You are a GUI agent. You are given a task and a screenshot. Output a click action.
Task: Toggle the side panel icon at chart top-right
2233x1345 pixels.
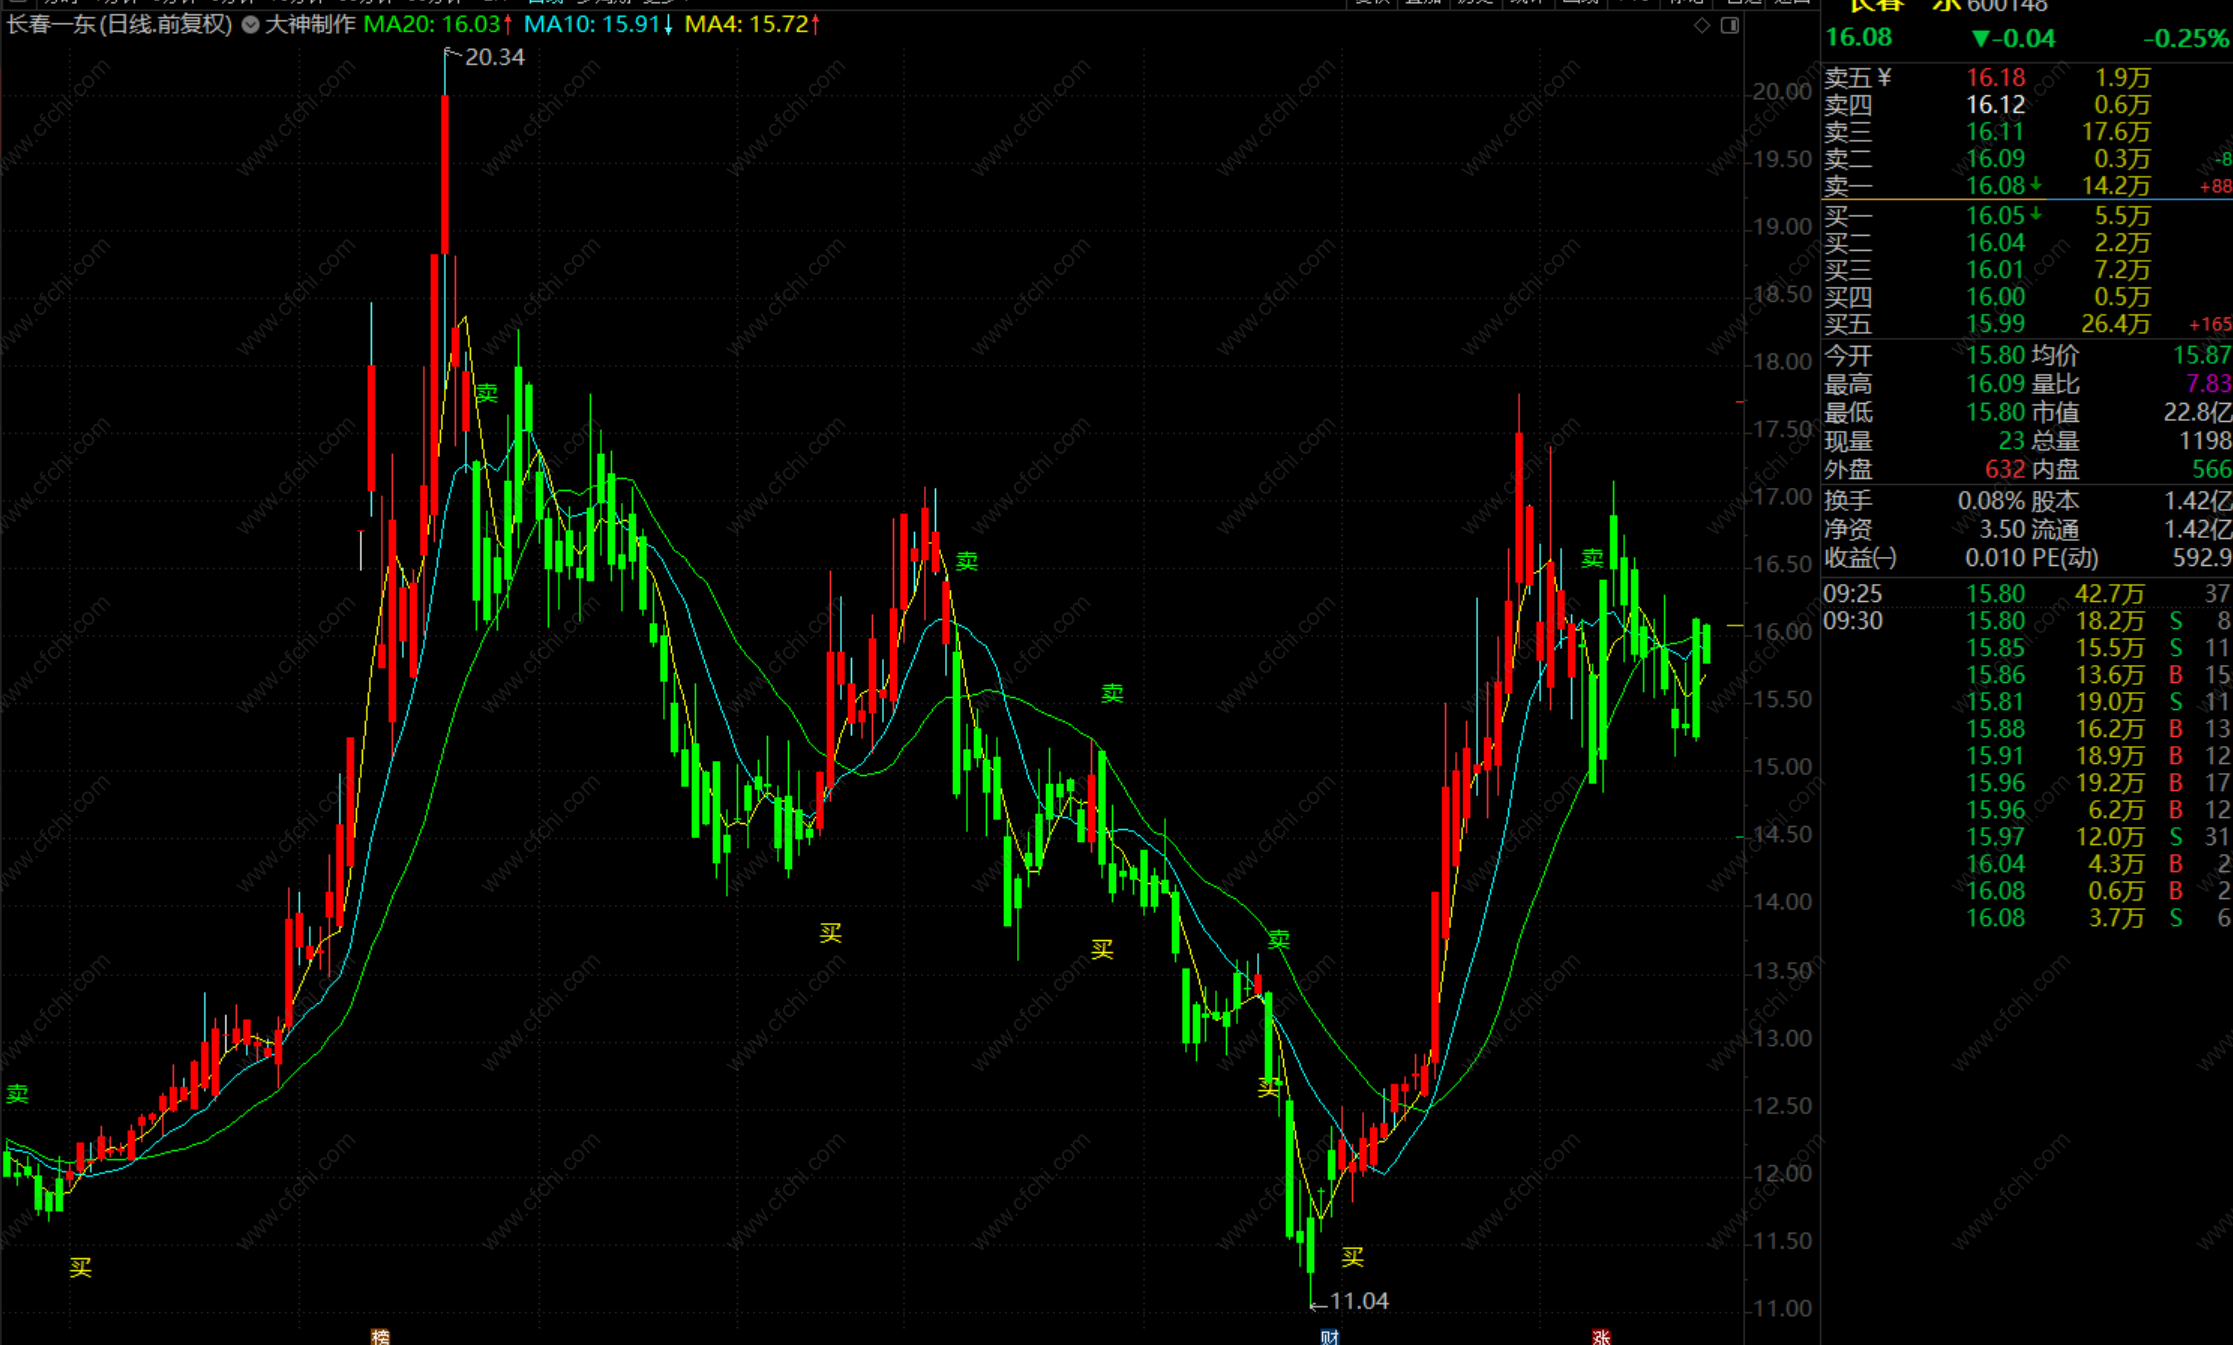click(1730, 26)
